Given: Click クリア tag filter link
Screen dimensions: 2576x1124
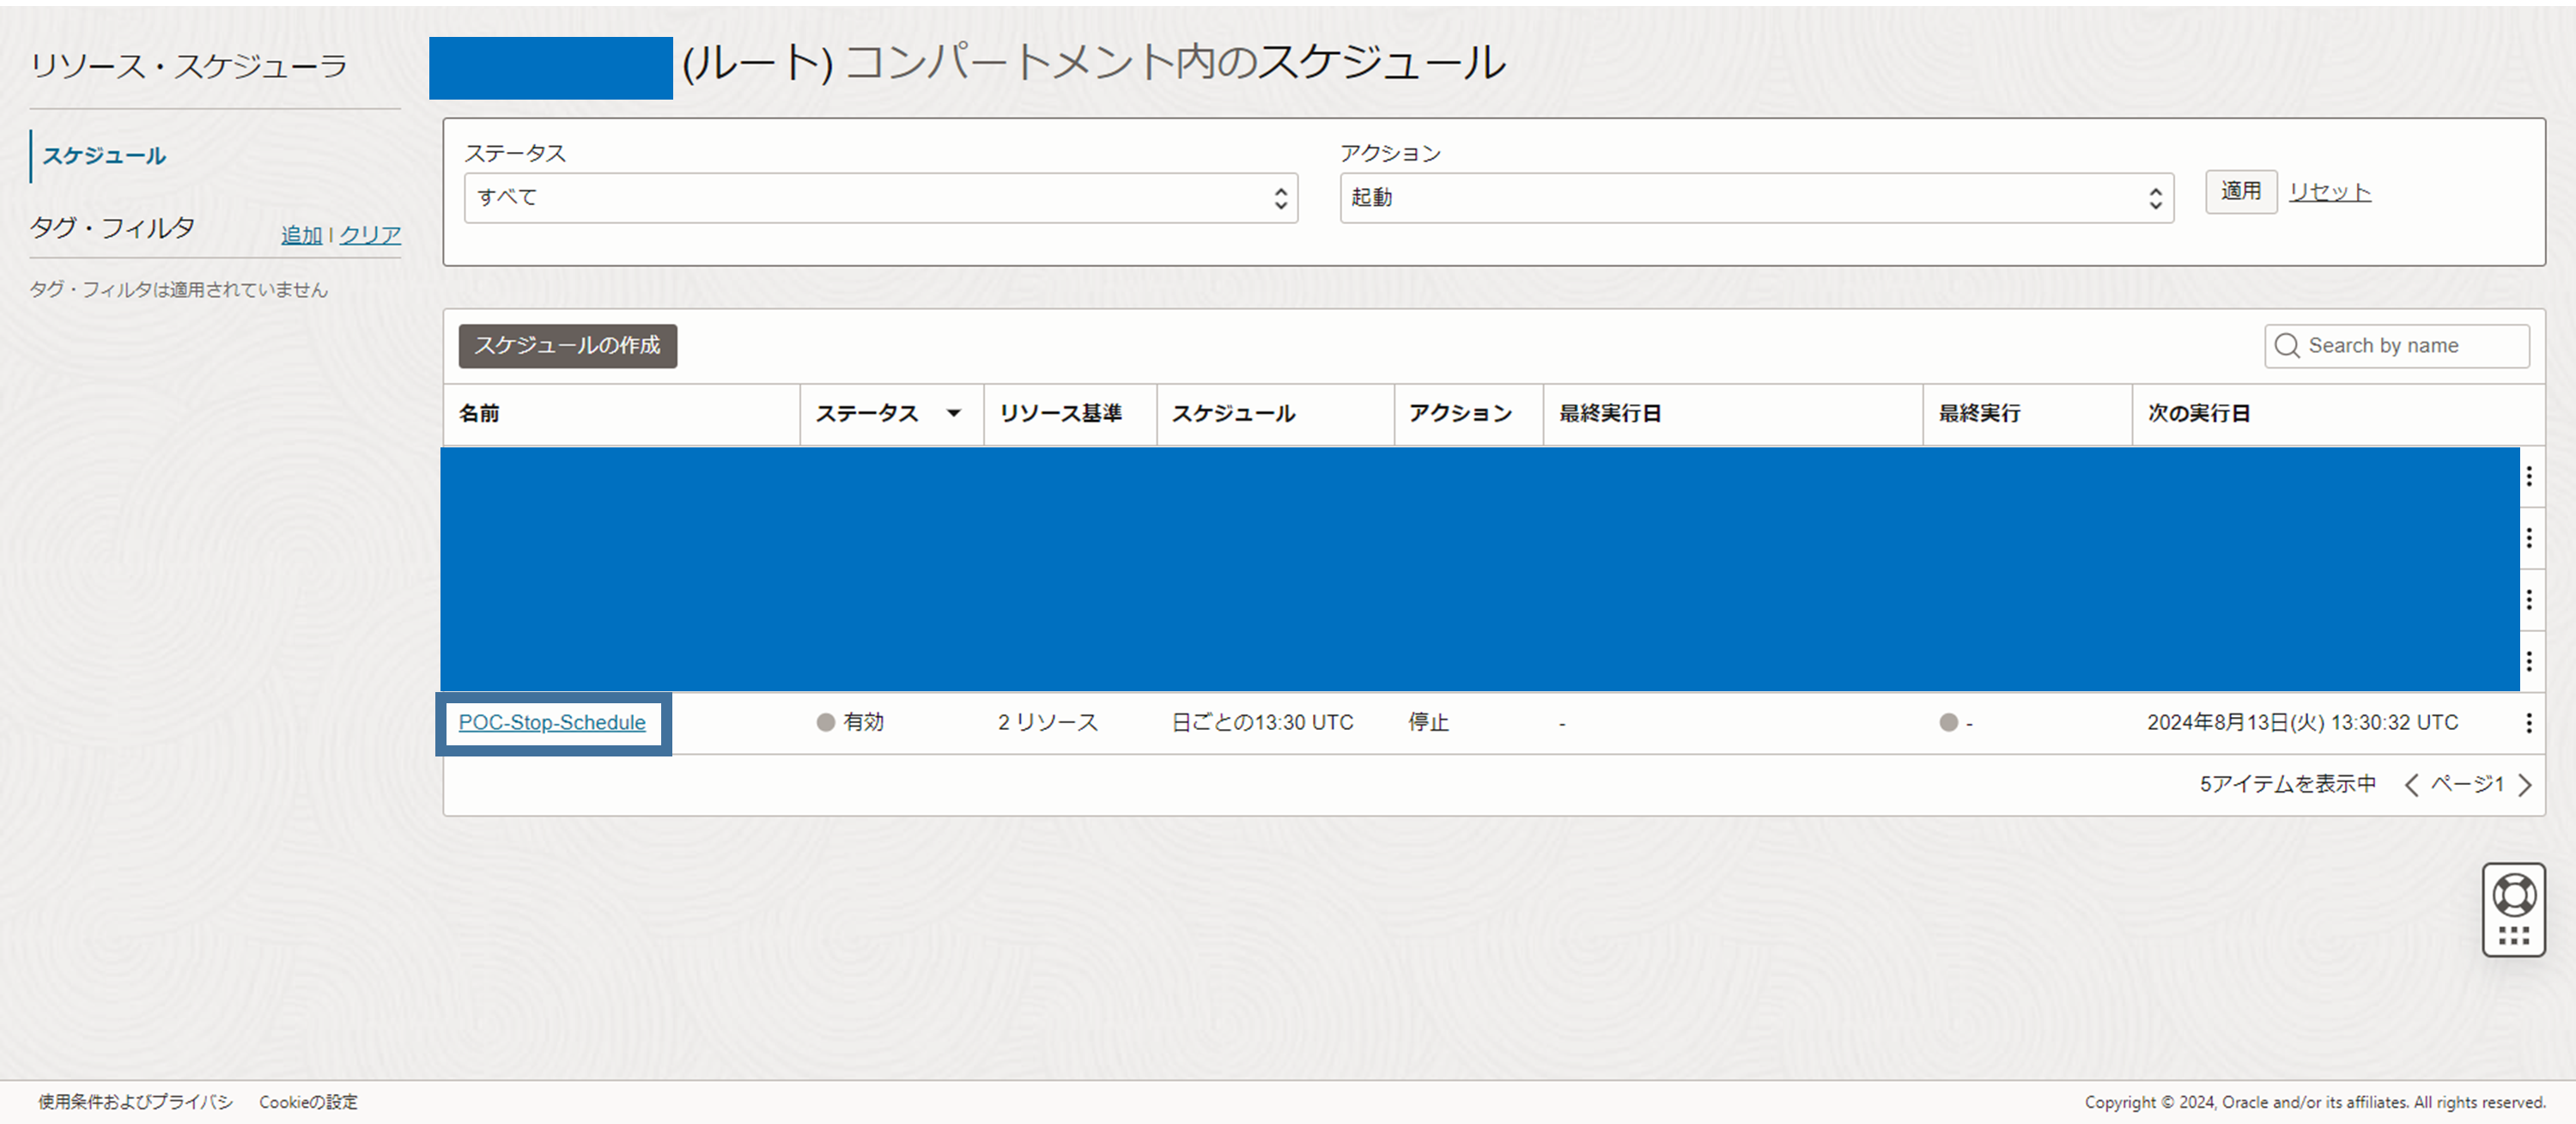Looking at the screenshot, I should pyautogui.click(x=370, y=235).
